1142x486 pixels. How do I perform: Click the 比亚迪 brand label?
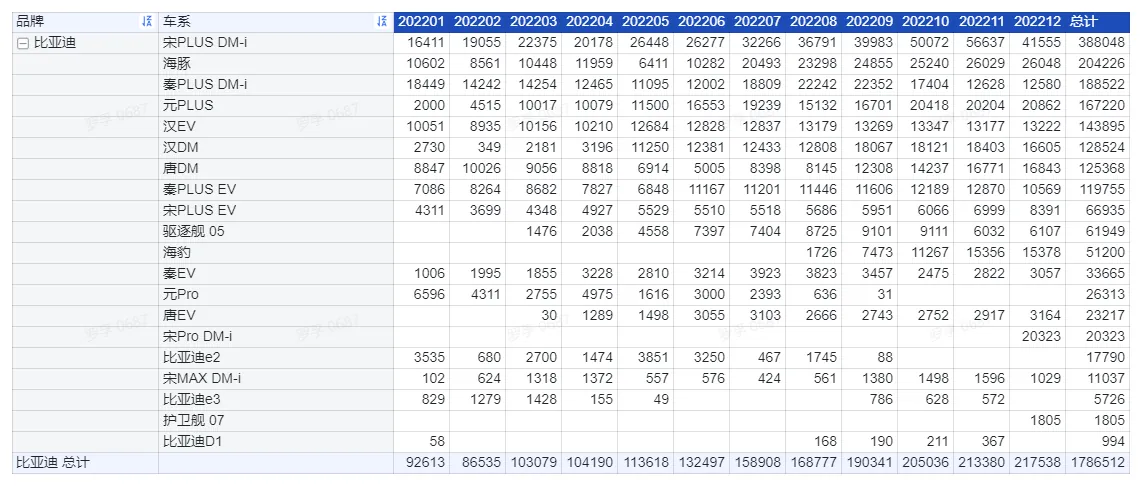55,43
